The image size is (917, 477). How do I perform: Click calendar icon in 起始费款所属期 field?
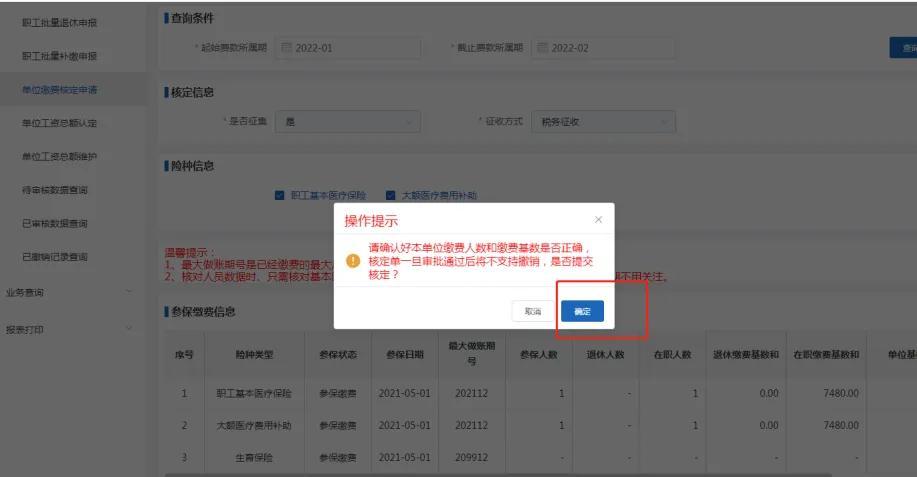tap(286, 48)
